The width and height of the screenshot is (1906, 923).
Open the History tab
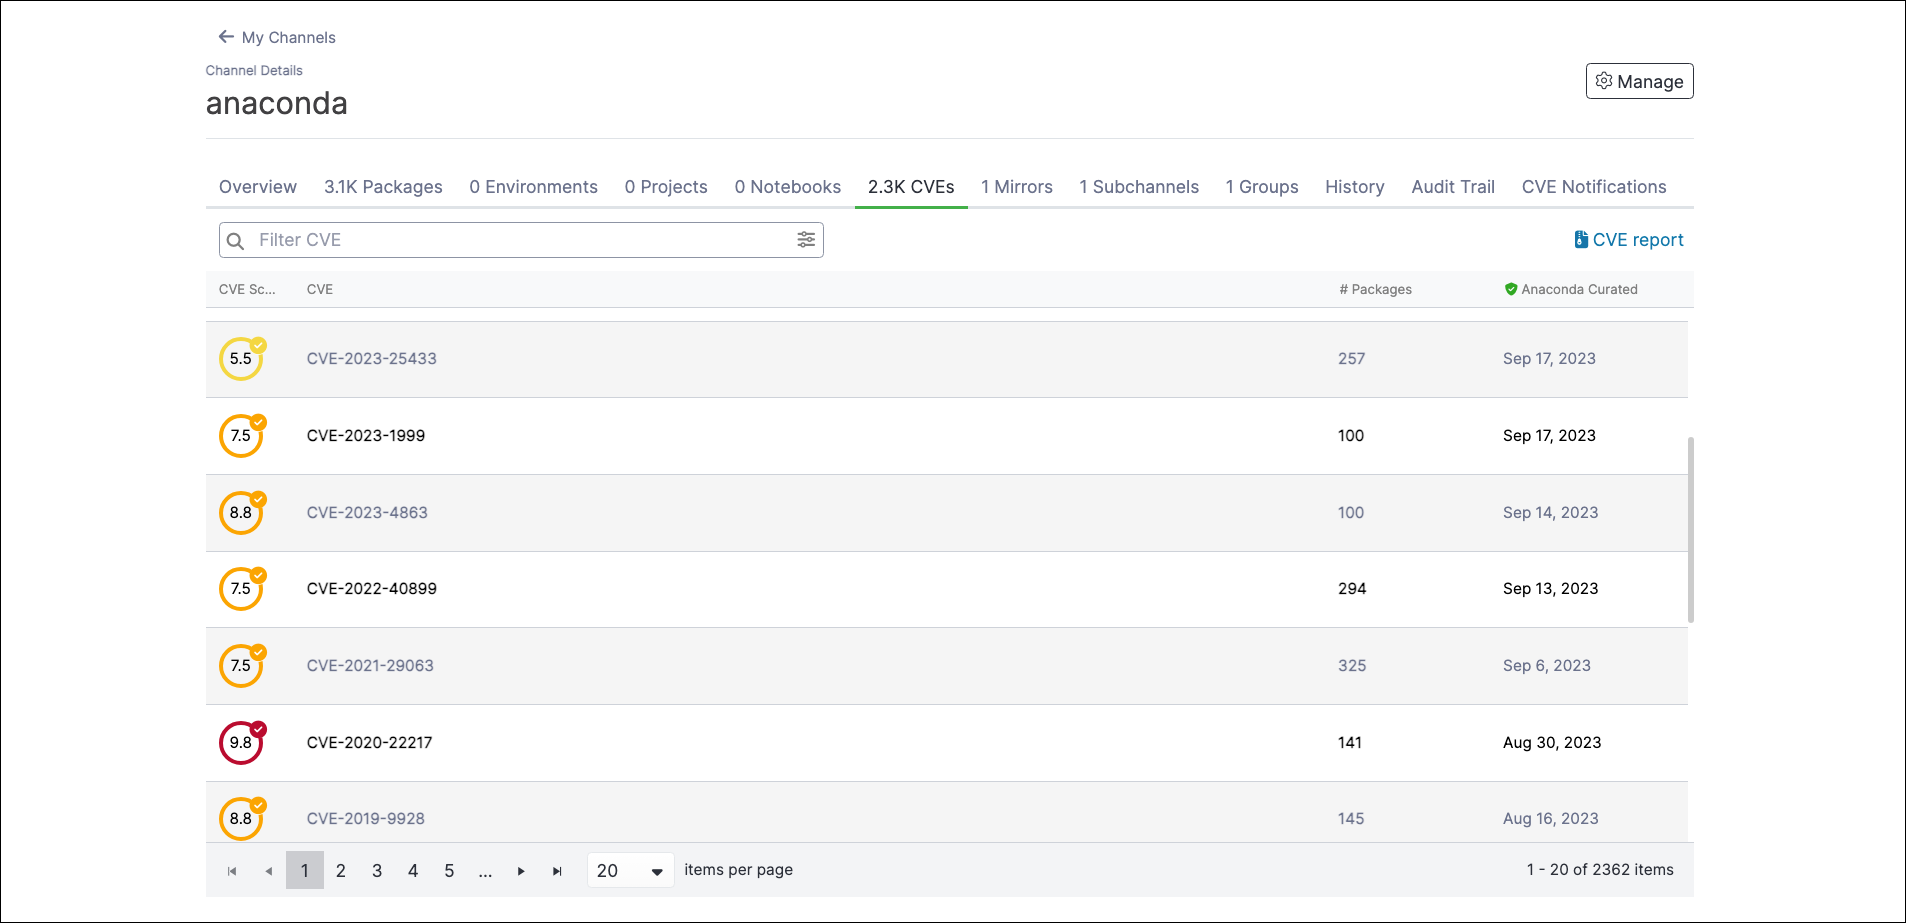click(1355, 187)
